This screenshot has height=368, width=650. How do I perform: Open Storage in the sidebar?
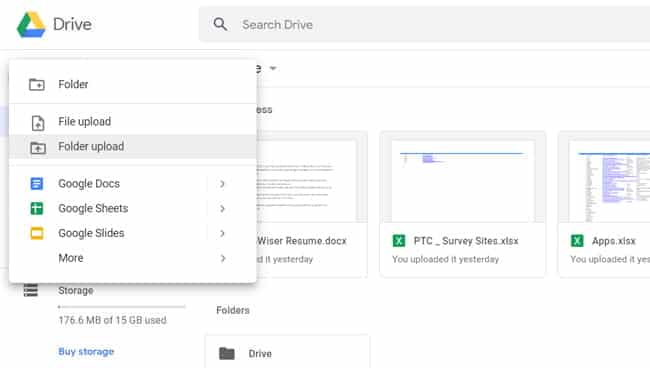click(x=75, y=291)
